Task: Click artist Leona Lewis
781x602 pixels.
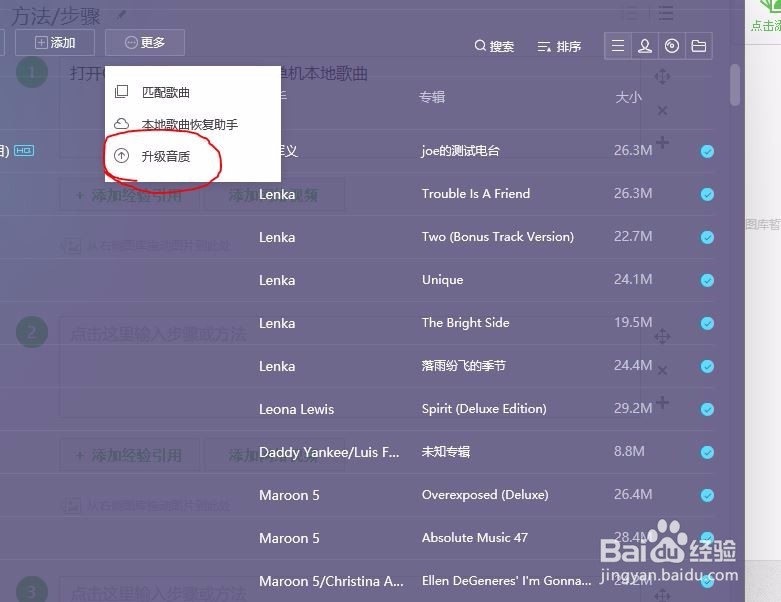Action: click(296, 409)
